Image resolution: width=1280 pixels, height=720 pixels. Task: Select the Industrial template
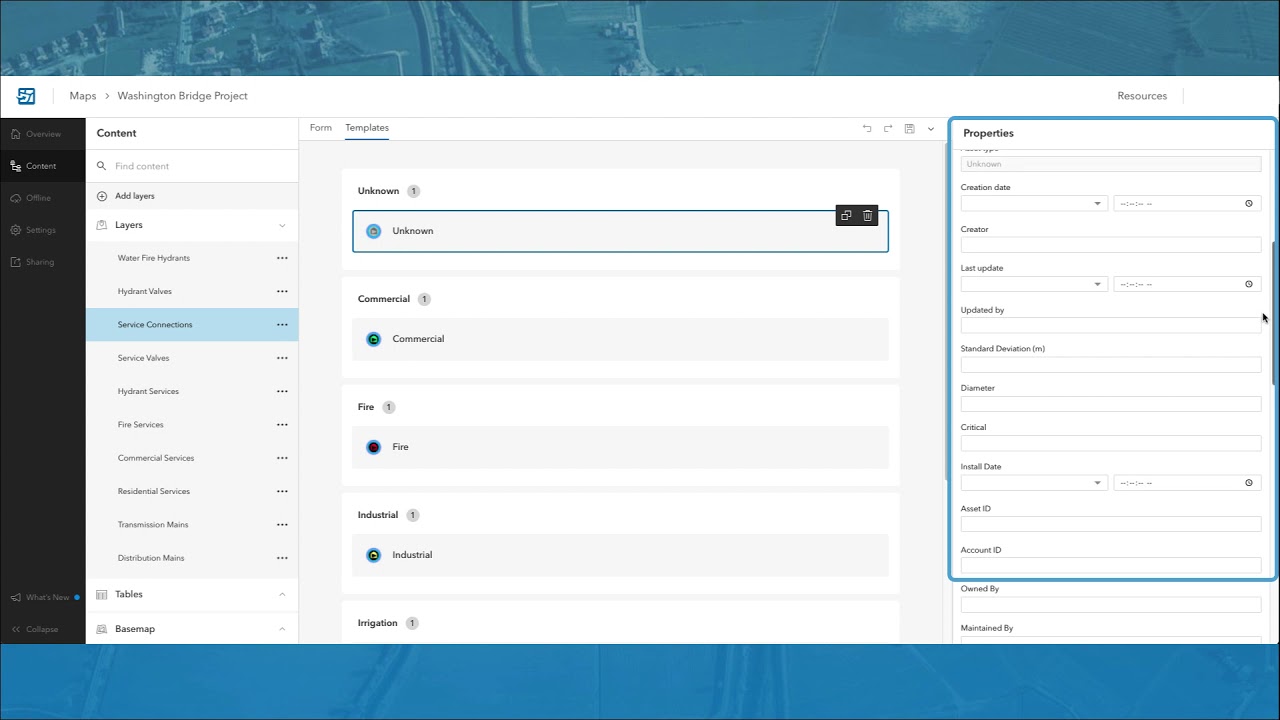click(x=620, y=555)
